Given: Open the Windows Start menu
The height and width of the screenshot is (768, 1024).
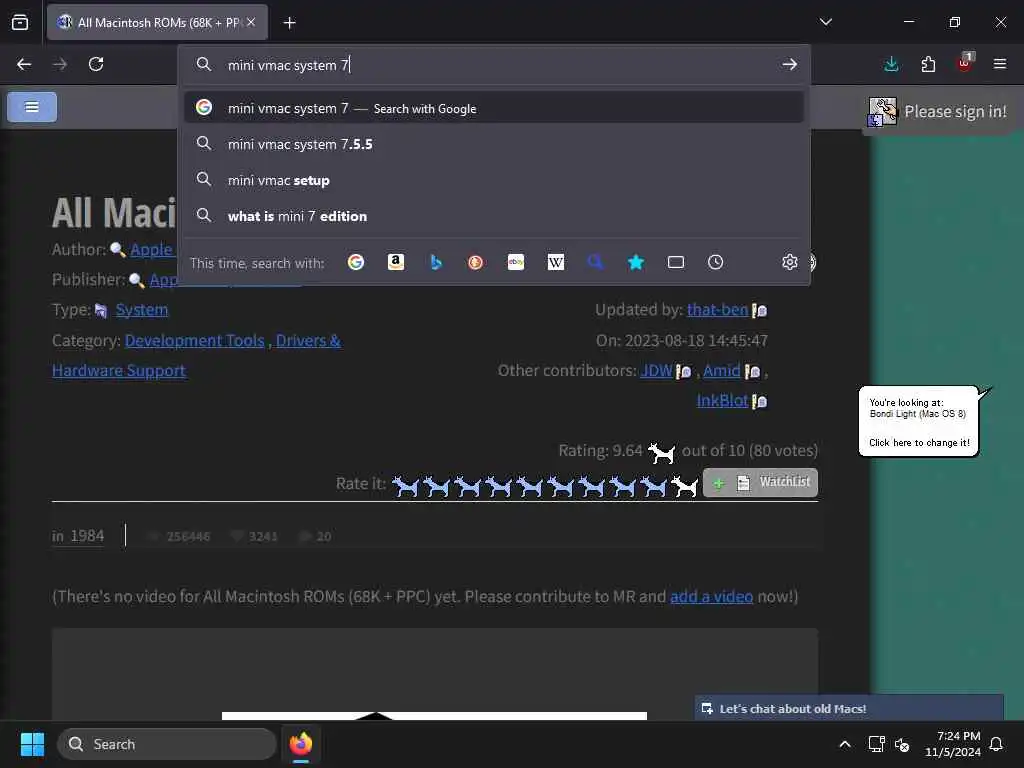Looking at the screenshot, I should click(32, 744).
